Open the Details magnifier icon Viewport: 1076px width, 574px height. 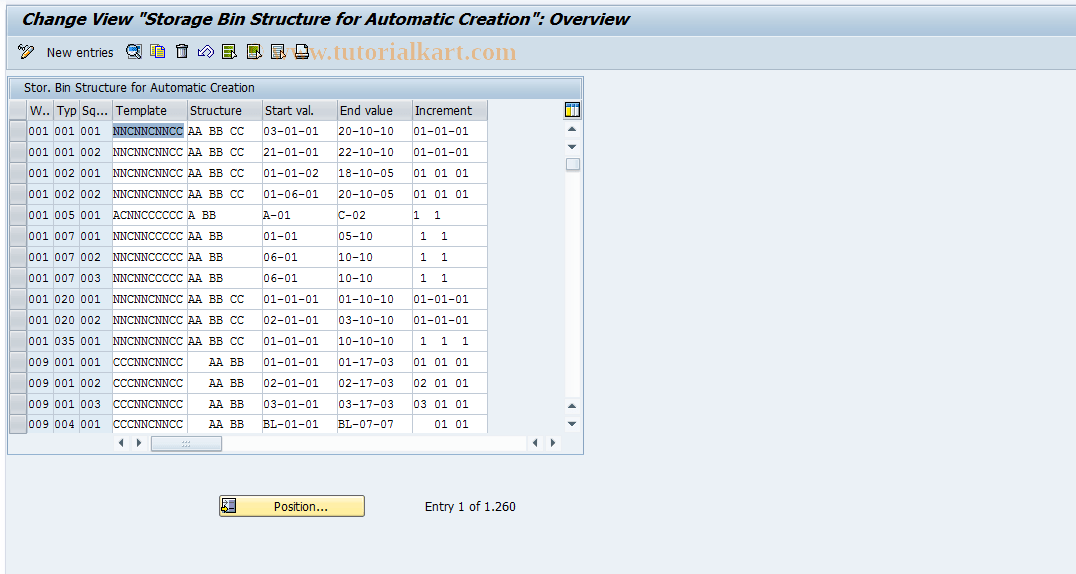tap(134, 51)
